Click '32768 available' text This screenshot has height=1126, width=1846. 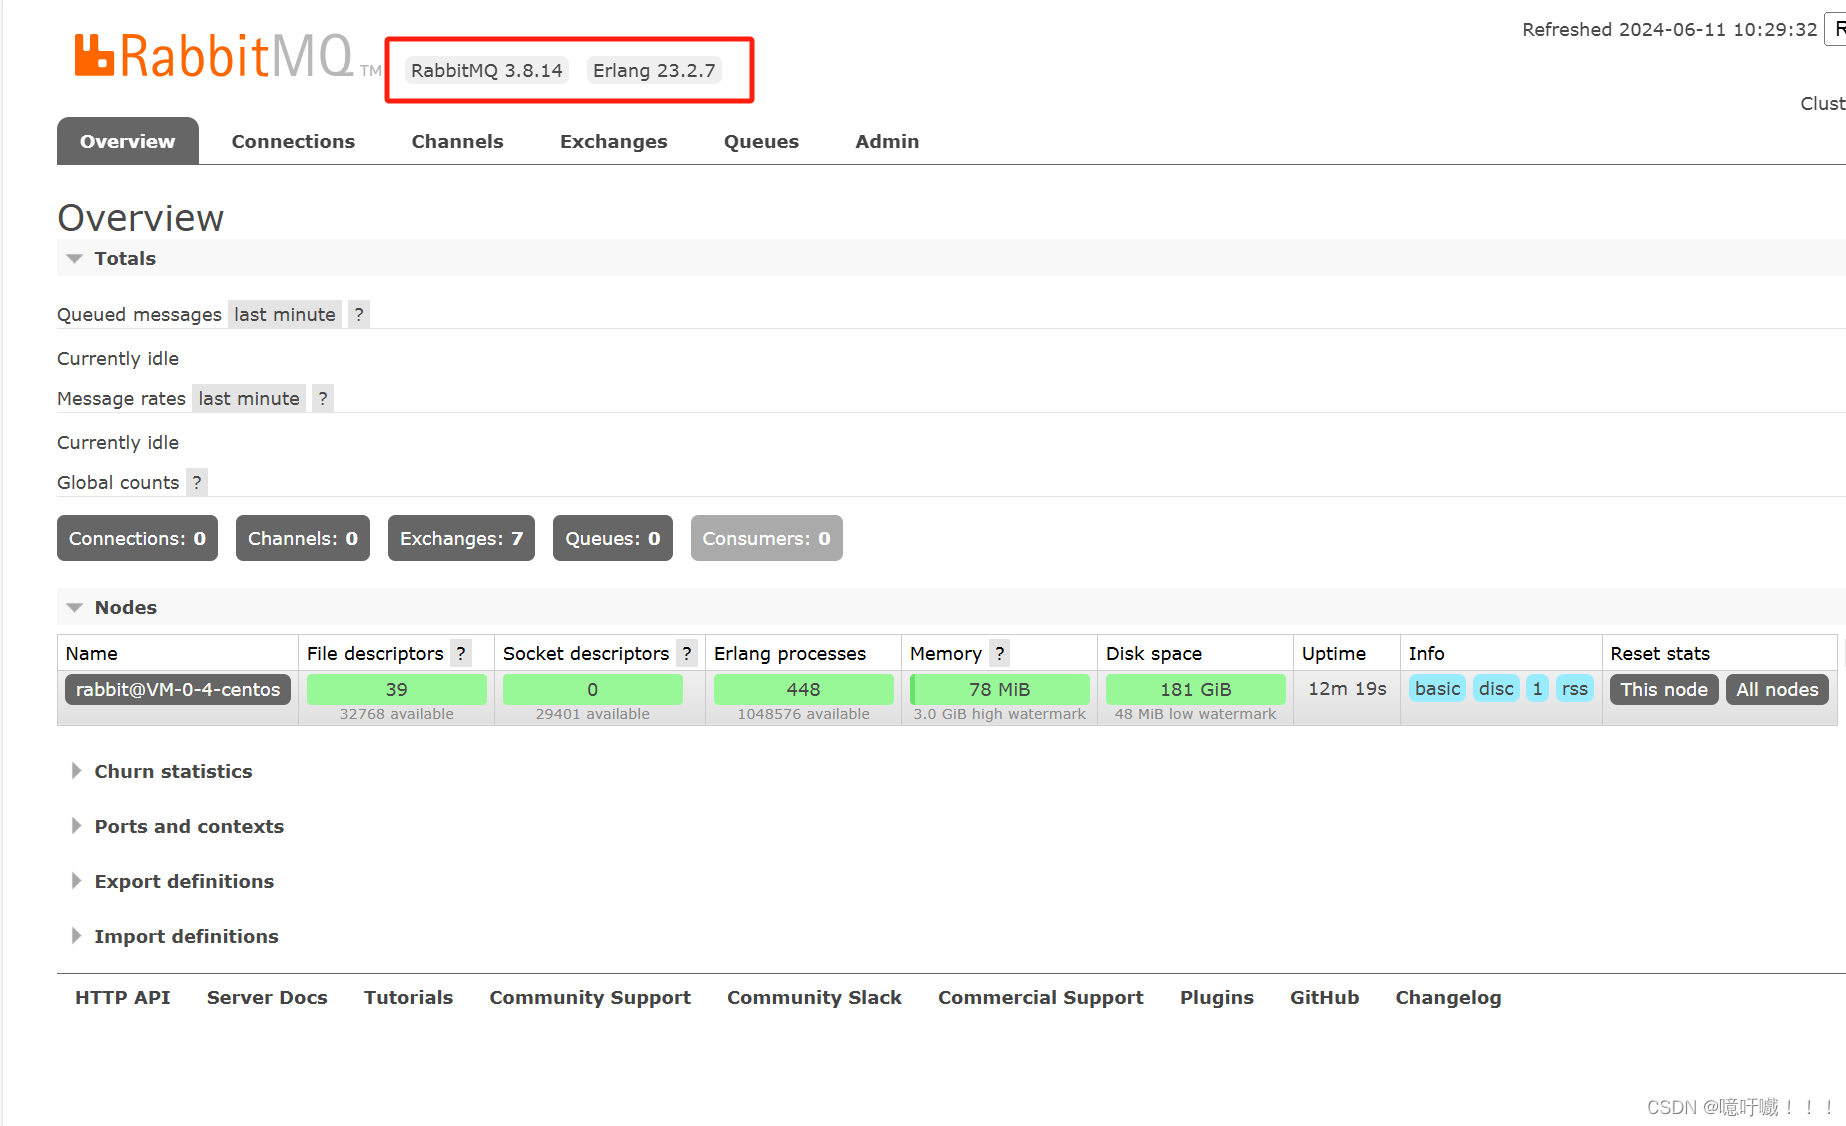pyautogui.click(x=396, y=714)
